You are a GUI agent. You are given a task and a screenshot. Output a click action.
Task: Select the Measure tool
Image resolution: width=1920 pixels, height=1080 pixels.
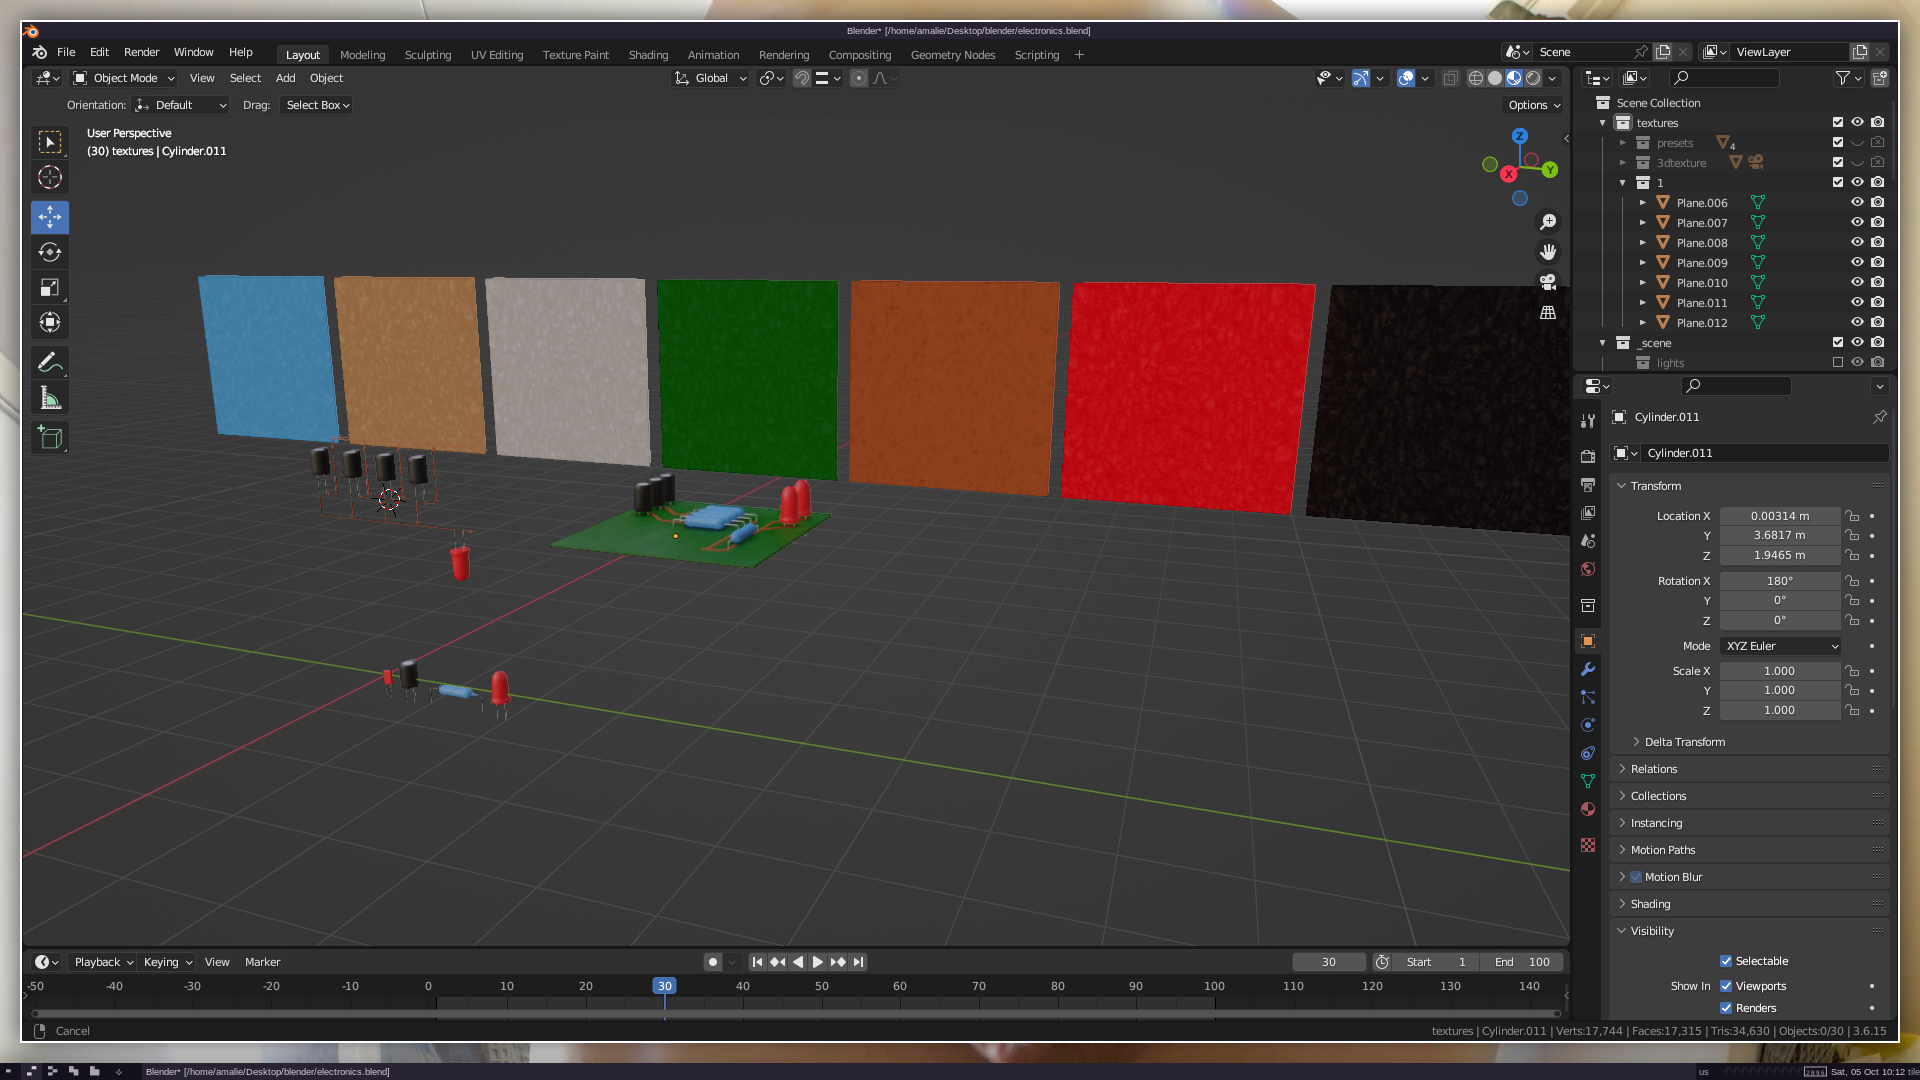pos(50,398)
